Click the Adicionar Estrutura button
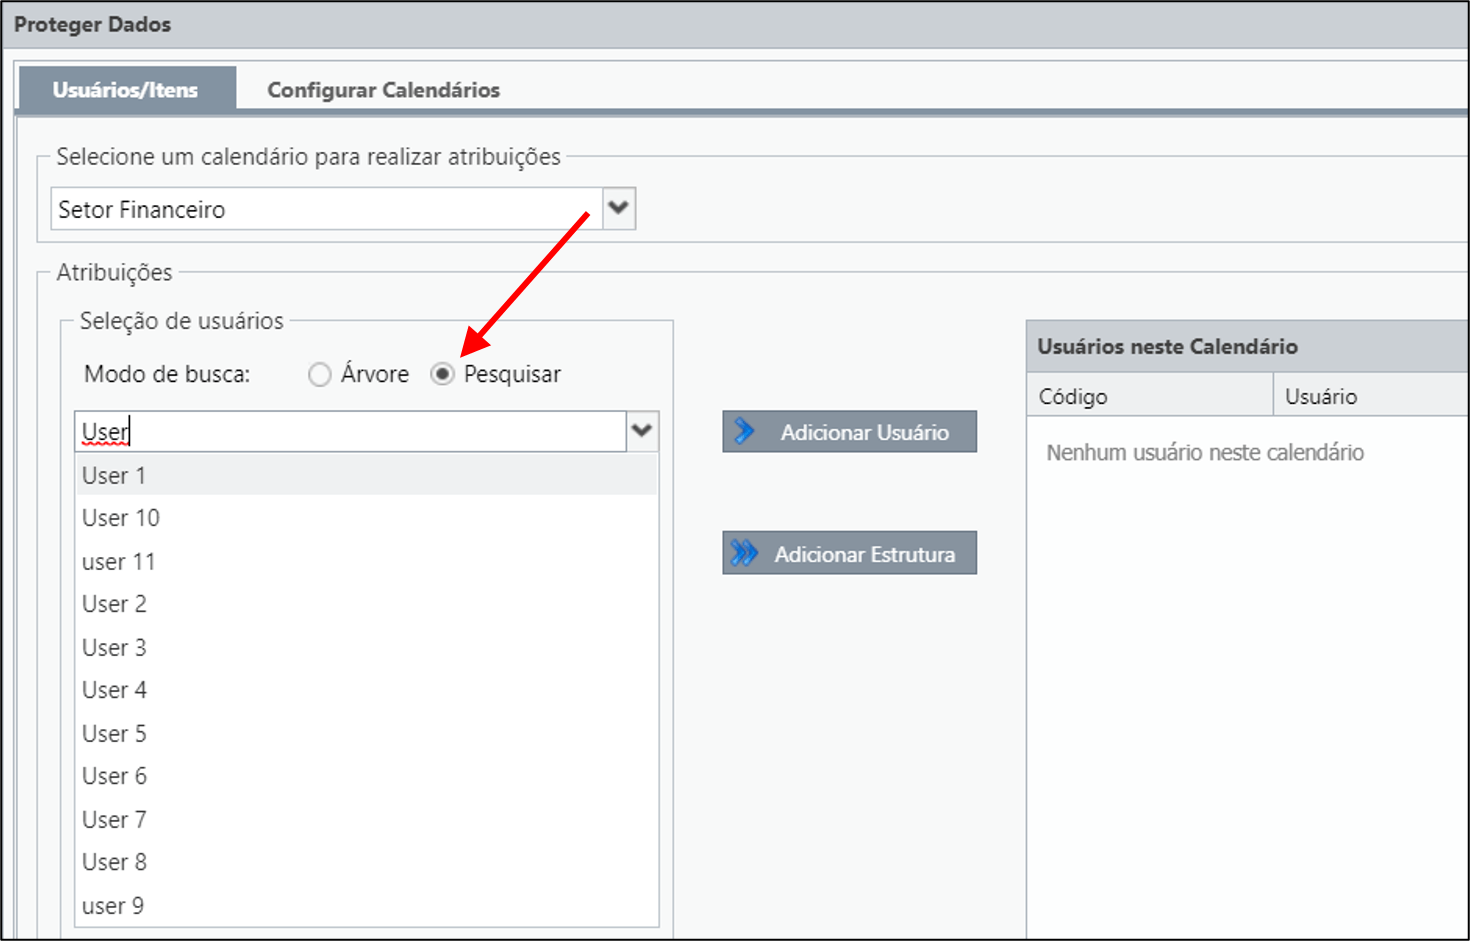Image resolution: width=1470 pixels, height=941 pixels. coord(849,553)
